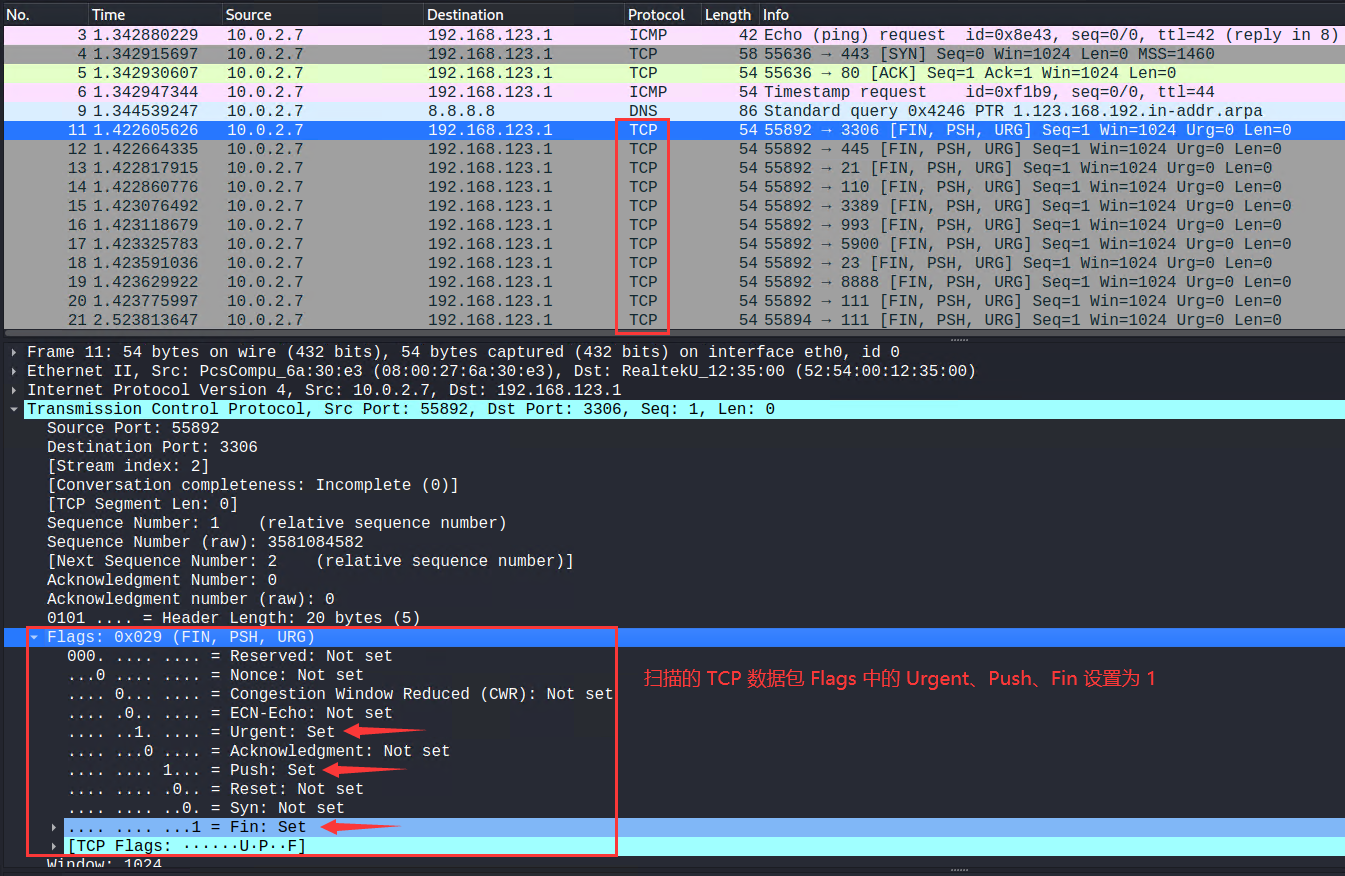Screen dimensions: 1345x876
Task: Select packet 5 ACK to port 80
Action: tap(672, 73)
